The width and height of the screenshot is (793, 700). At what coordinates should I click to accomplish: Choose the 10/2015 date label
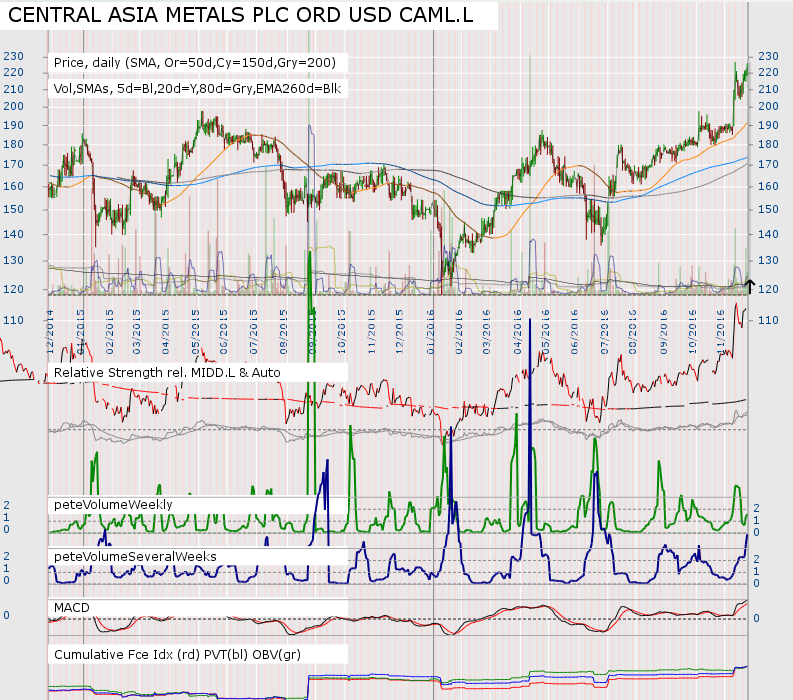[x=342, y=332]
